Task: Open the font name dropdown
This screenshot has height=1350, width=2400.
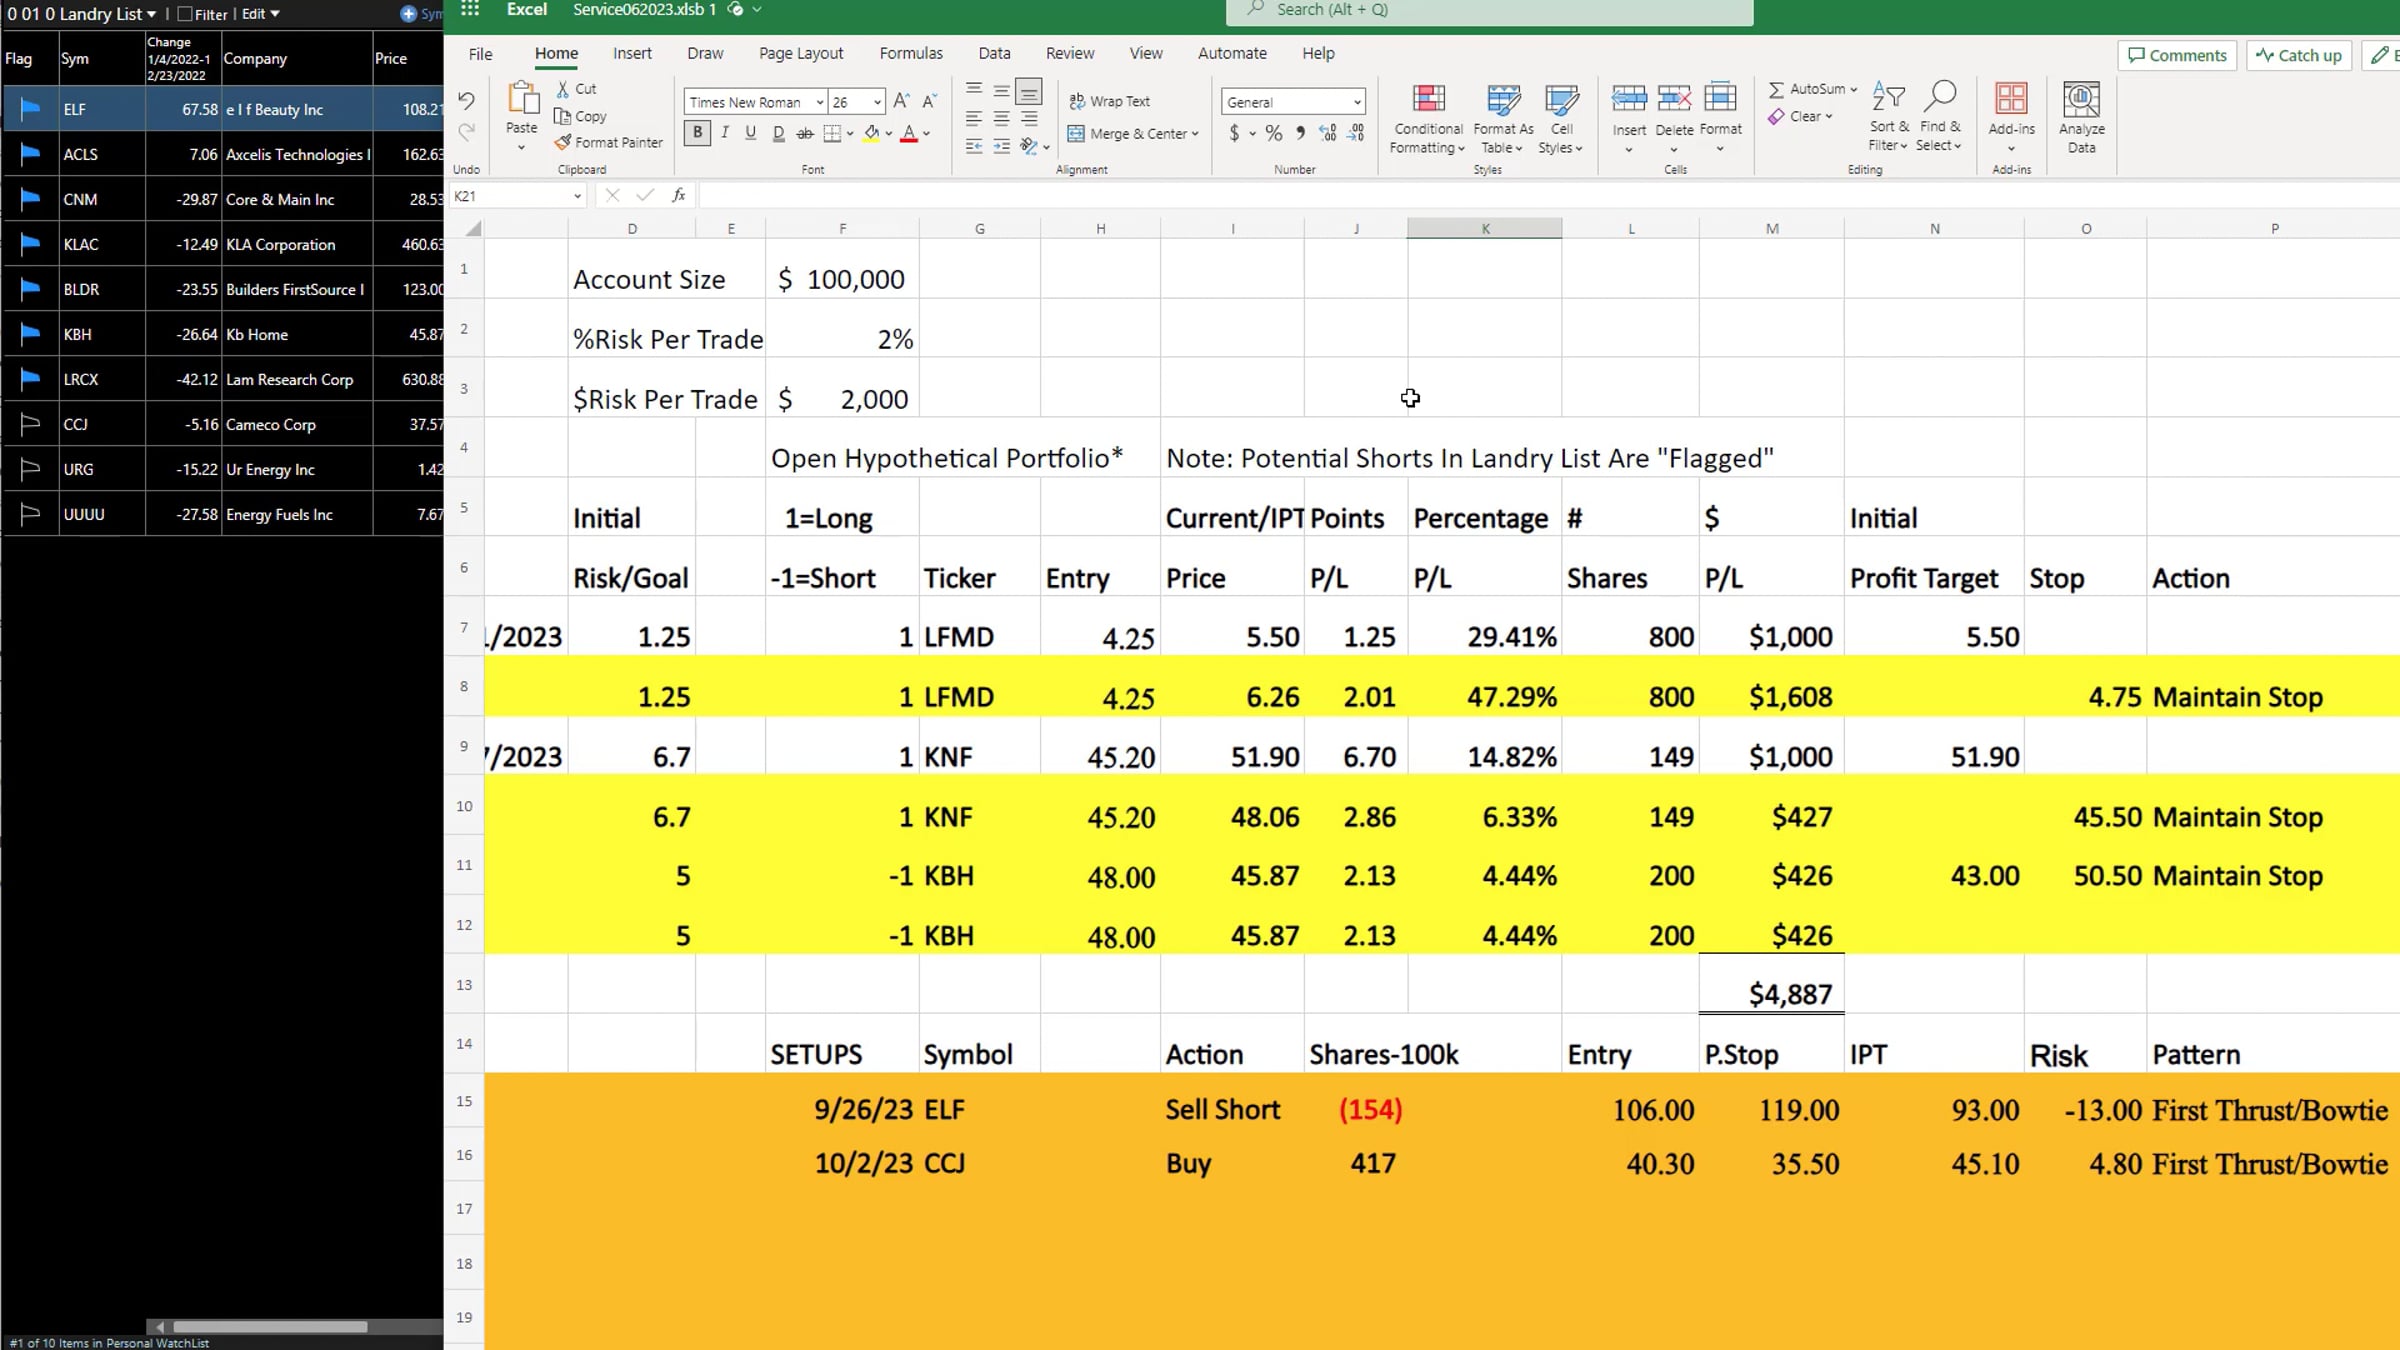Action: [819, 102]
